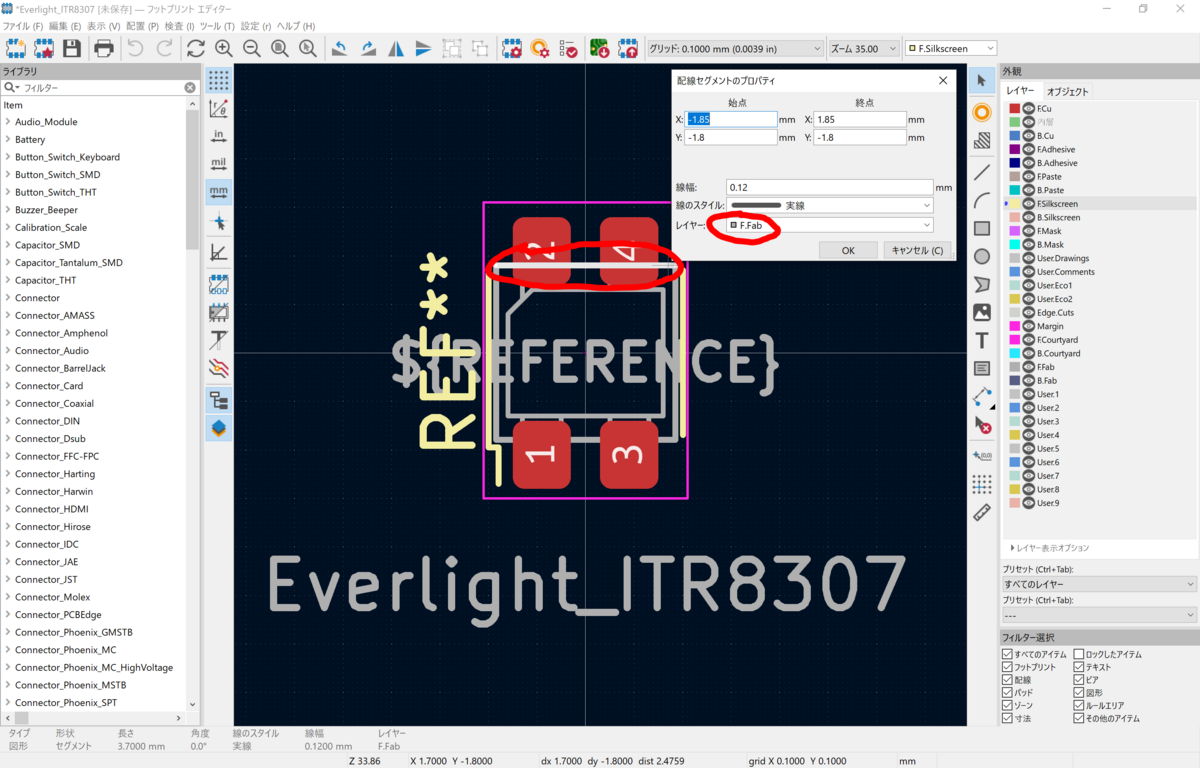The image size is (1200, 768).
Task: Select the Delete items tool
Action: 982,426
